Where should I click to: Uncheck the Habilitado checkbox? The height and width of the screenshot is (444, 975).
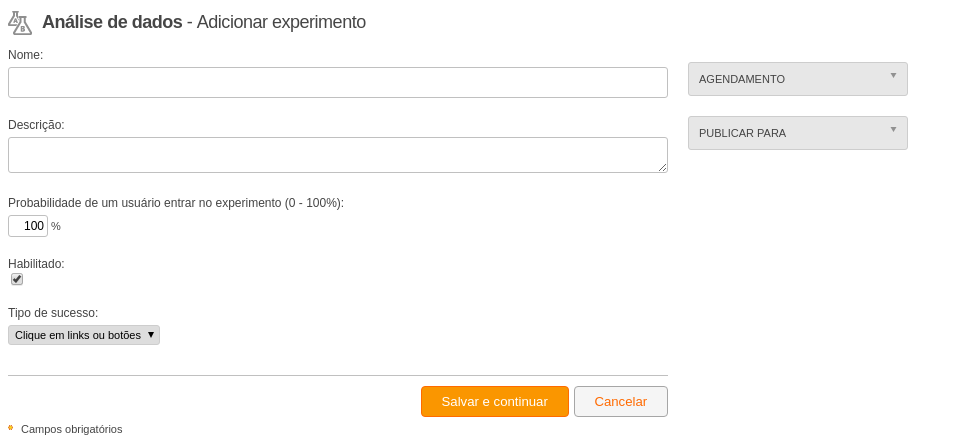[17, 279]
